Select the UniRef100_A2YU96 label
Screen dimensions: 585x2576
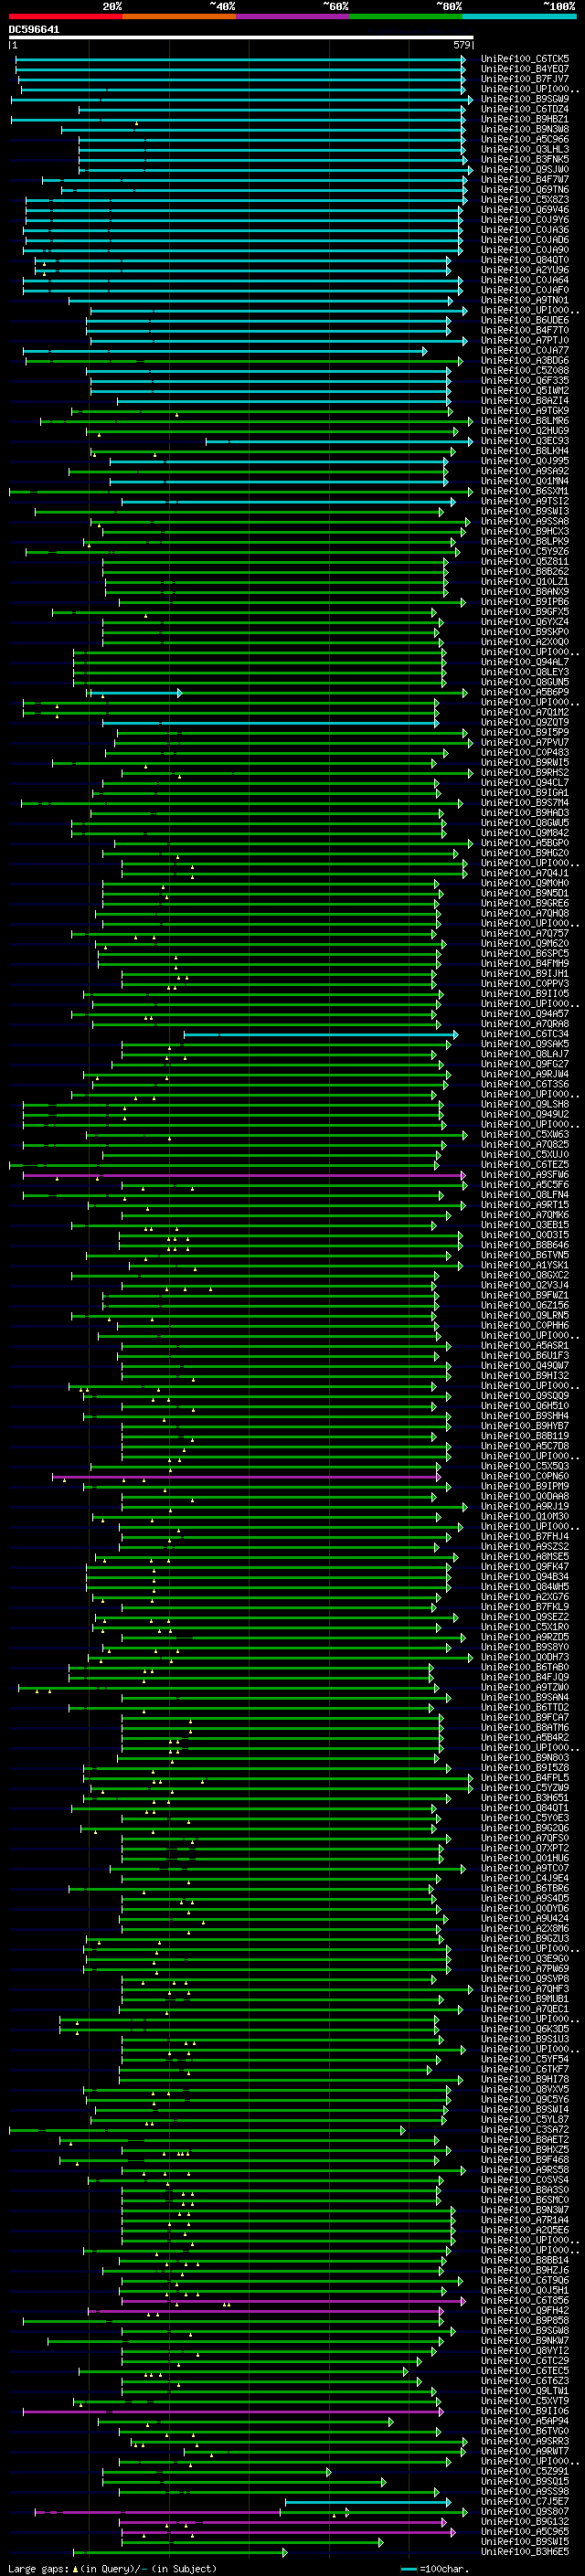point(525,270)
